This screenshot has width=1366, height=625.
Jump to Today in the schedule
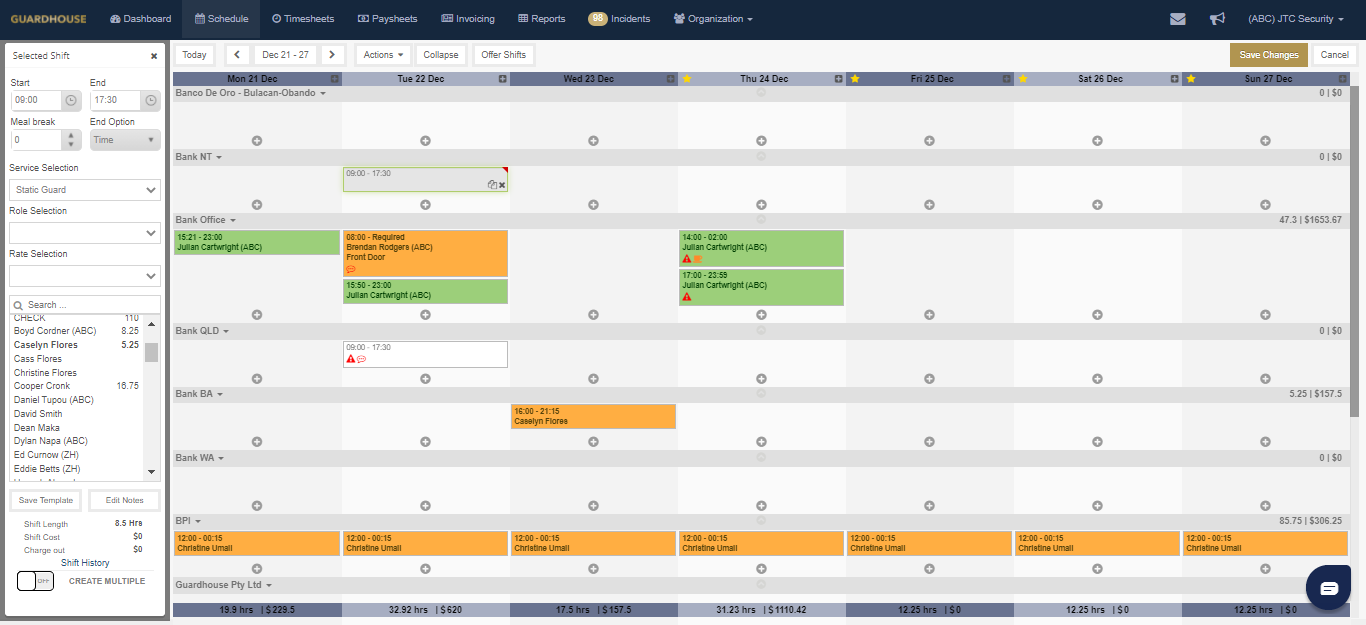click(x=195, y=55)
